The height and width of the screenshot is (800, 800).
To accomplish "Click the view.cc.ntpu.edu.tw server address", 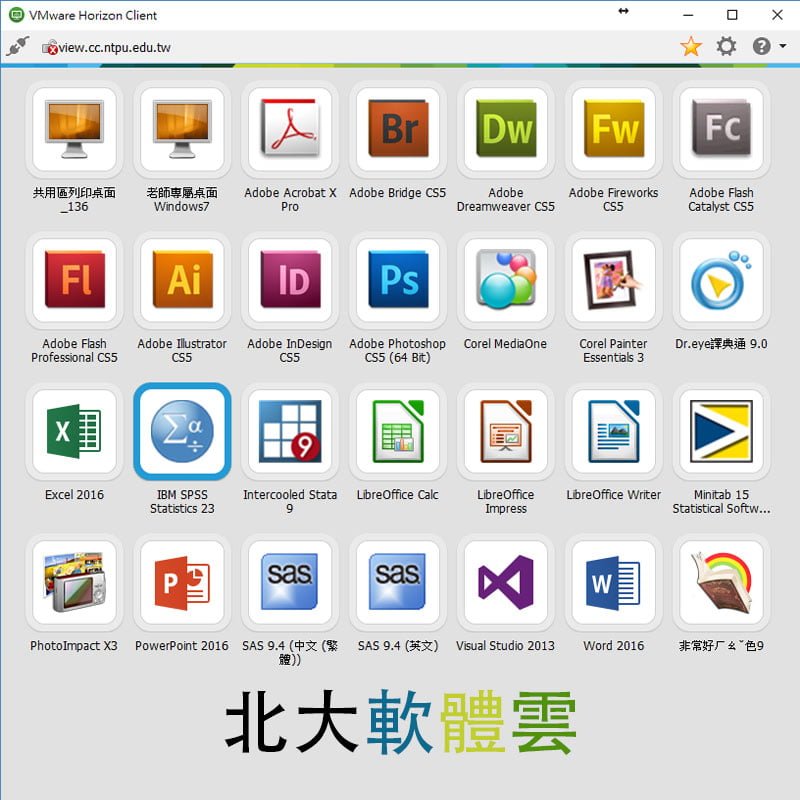I will click(114, 47).
